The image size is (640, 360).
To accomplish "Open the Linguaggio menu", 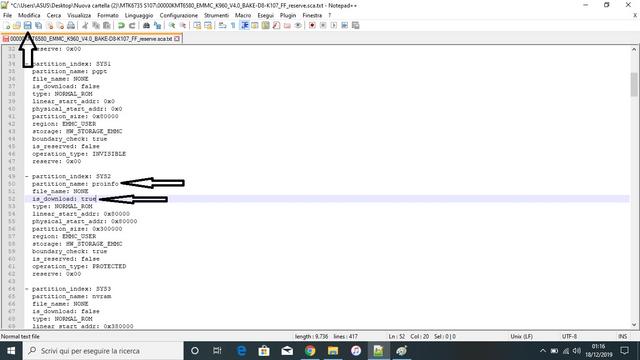I will [x=139, y=15].
